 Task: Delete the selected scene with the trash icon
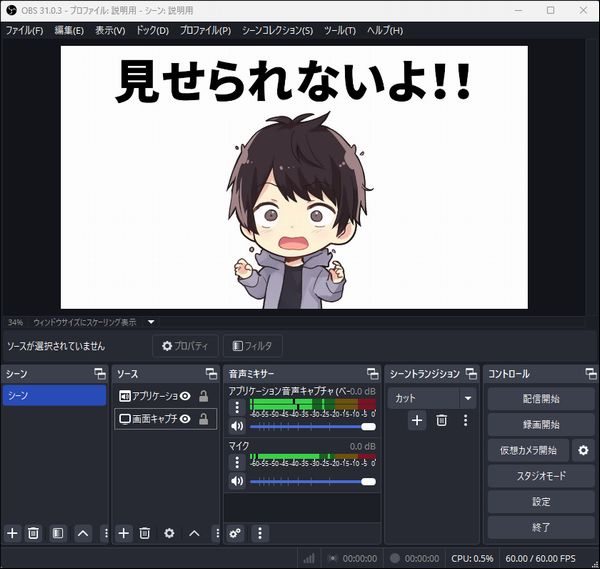[33, 533]
